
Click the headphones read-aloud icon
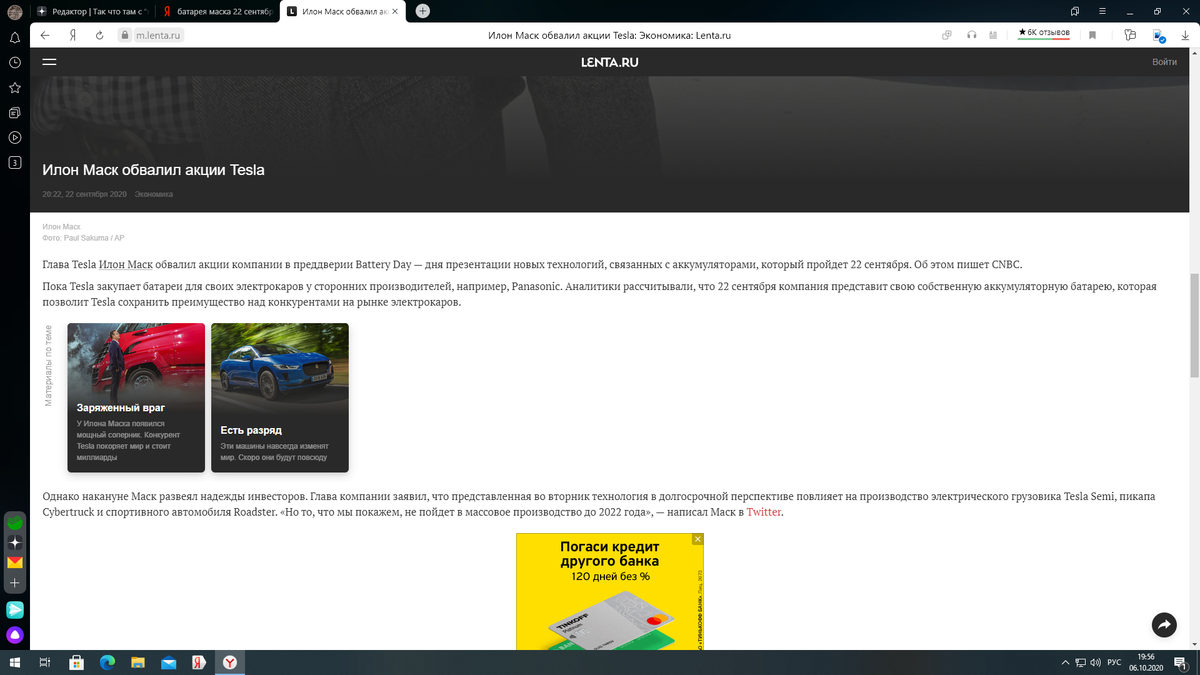tap(971, 35)
